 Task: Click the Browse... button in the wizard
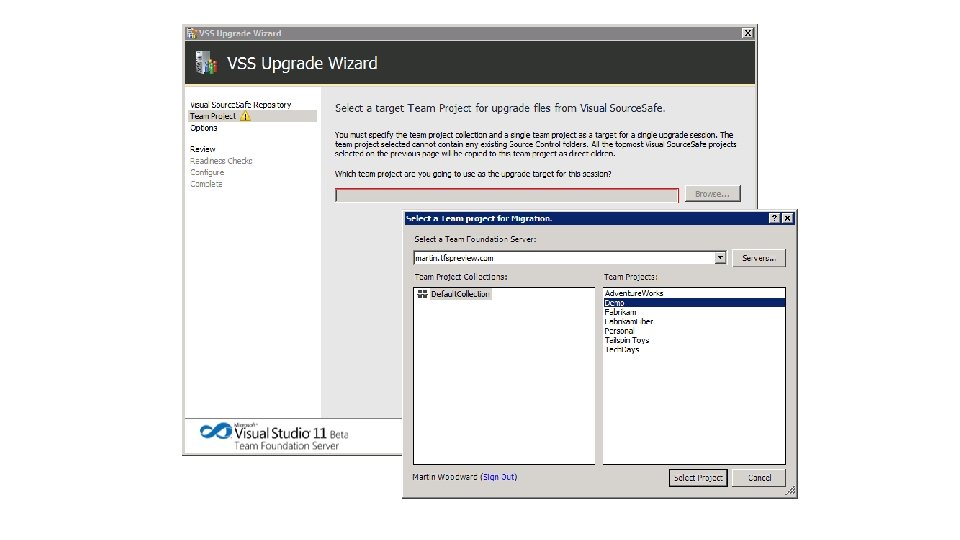[713, 193]
